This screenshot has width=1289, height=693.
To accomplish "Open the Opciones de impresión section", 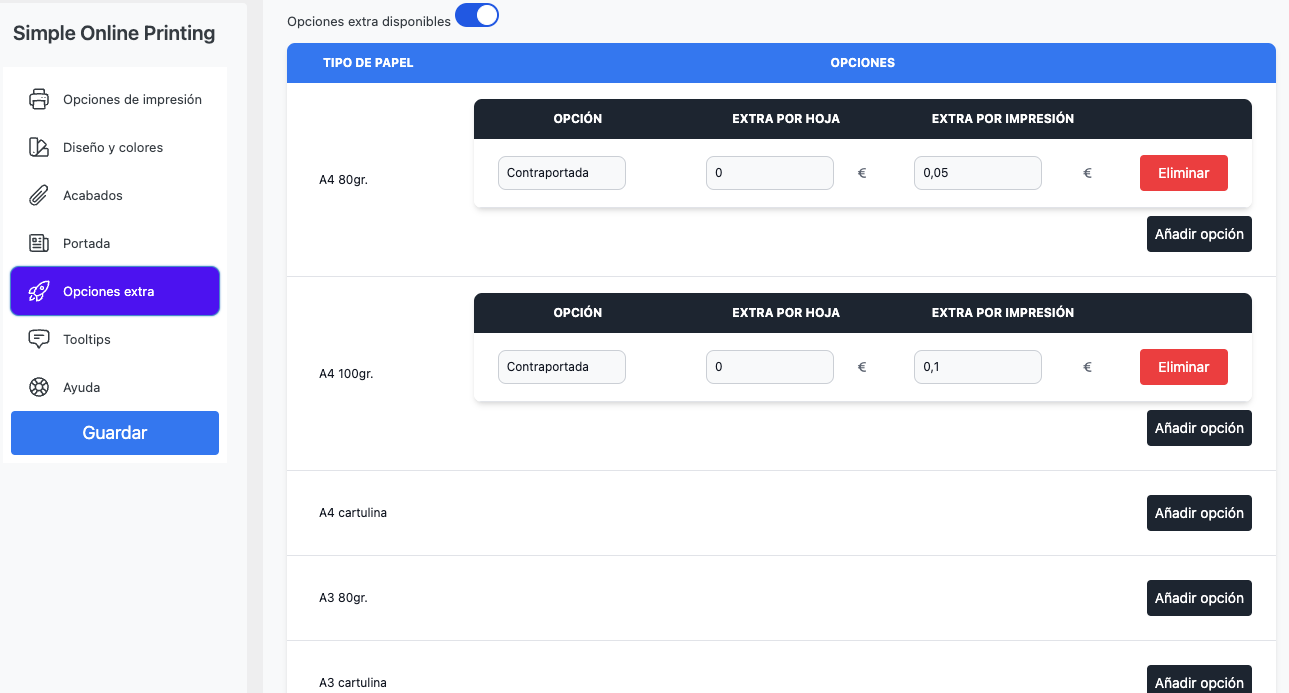I will pos(115,99).
